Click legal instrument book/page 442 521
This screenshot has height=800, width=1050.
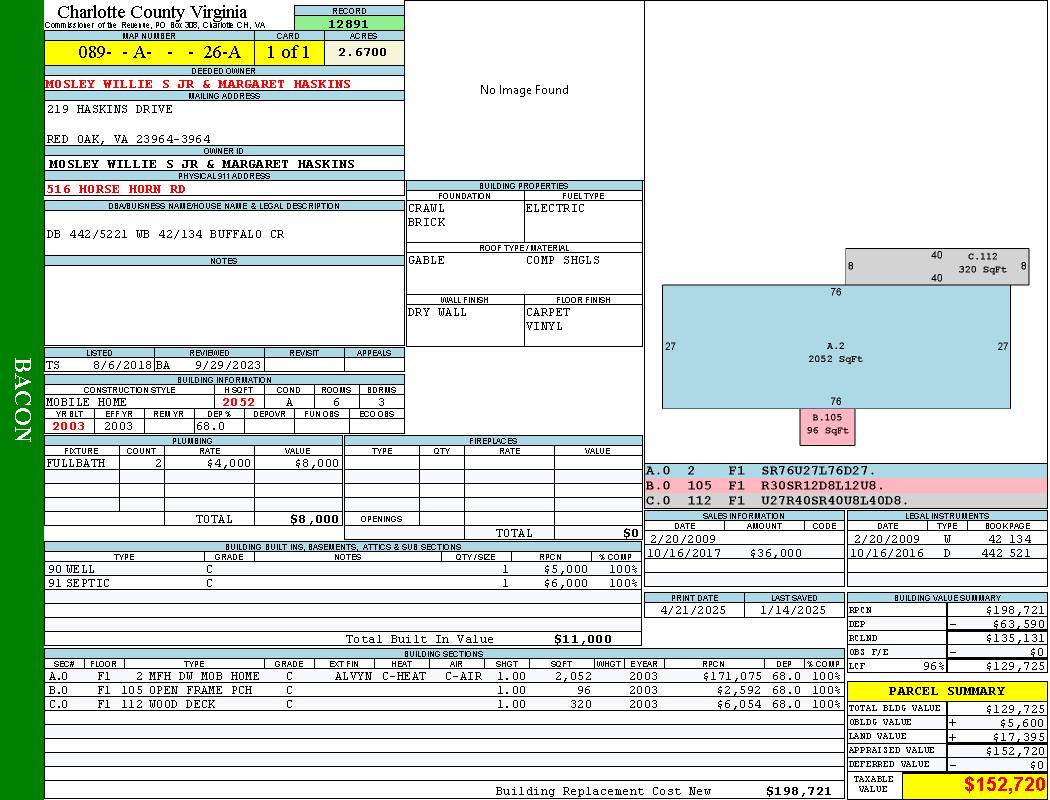[x=1006, y=553]
